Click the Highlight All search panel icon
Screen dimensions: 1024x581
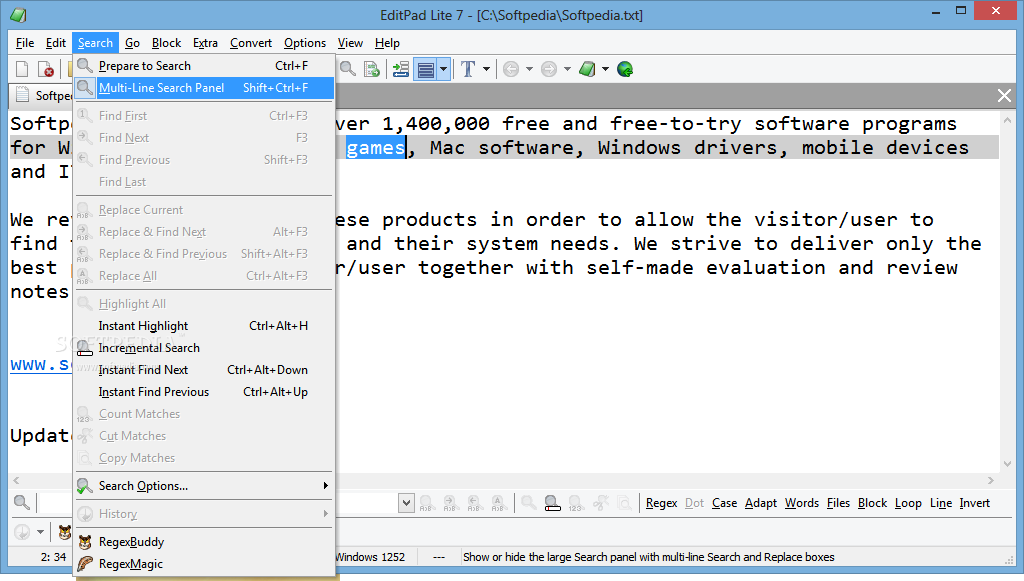[529, 503]
